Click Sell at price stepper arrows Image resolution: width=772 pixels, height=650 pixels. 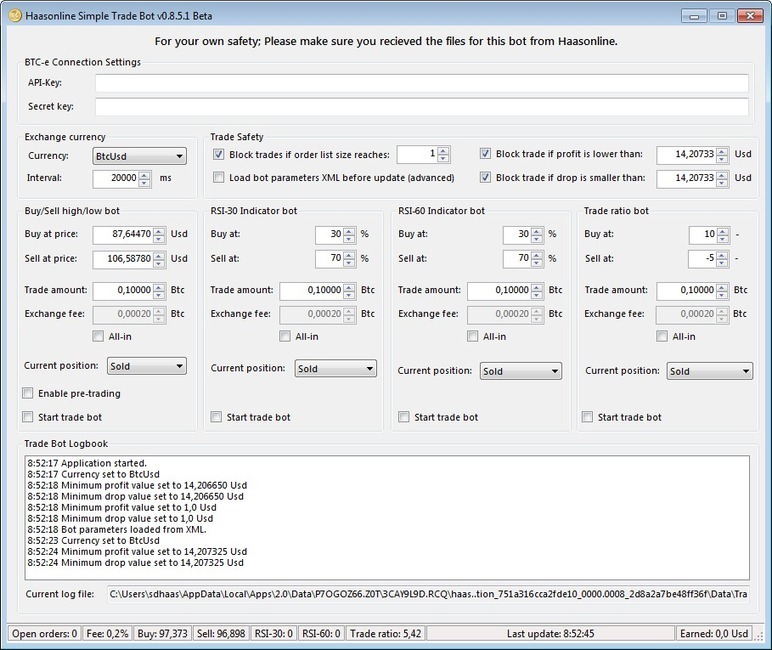point(159,260)
